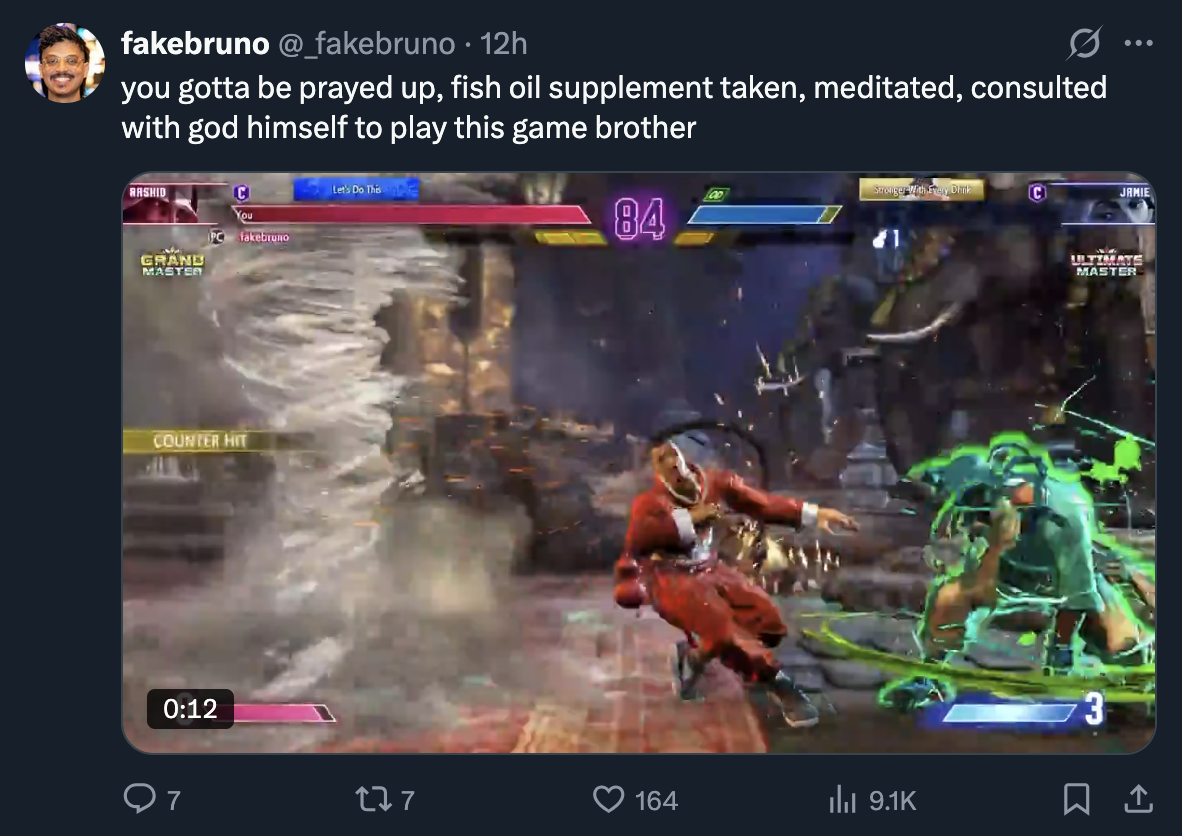The height and width of the screenshot is (836, 1182).
Task: Repost this tweet using retweet icon
Action: click(x=374, y=799)
